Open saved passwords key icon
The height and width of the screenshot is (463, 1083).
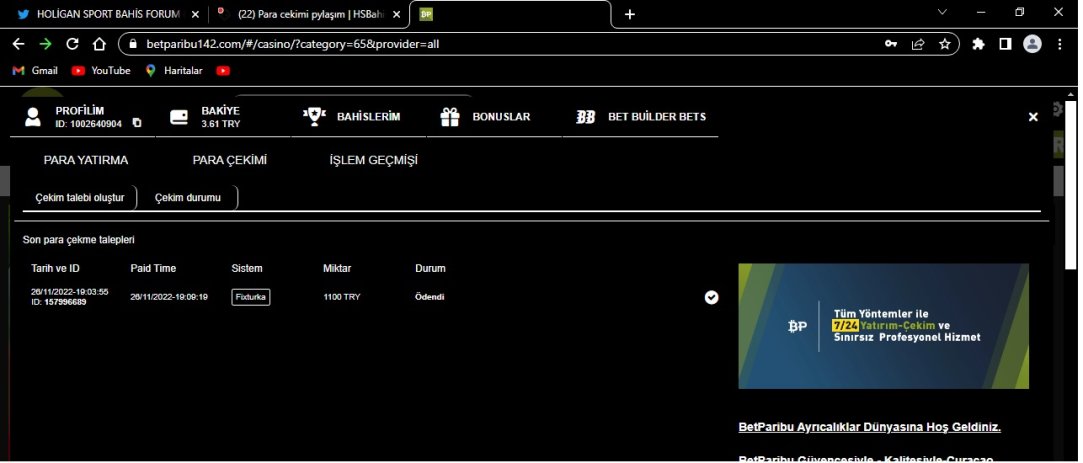coord(891,44)
